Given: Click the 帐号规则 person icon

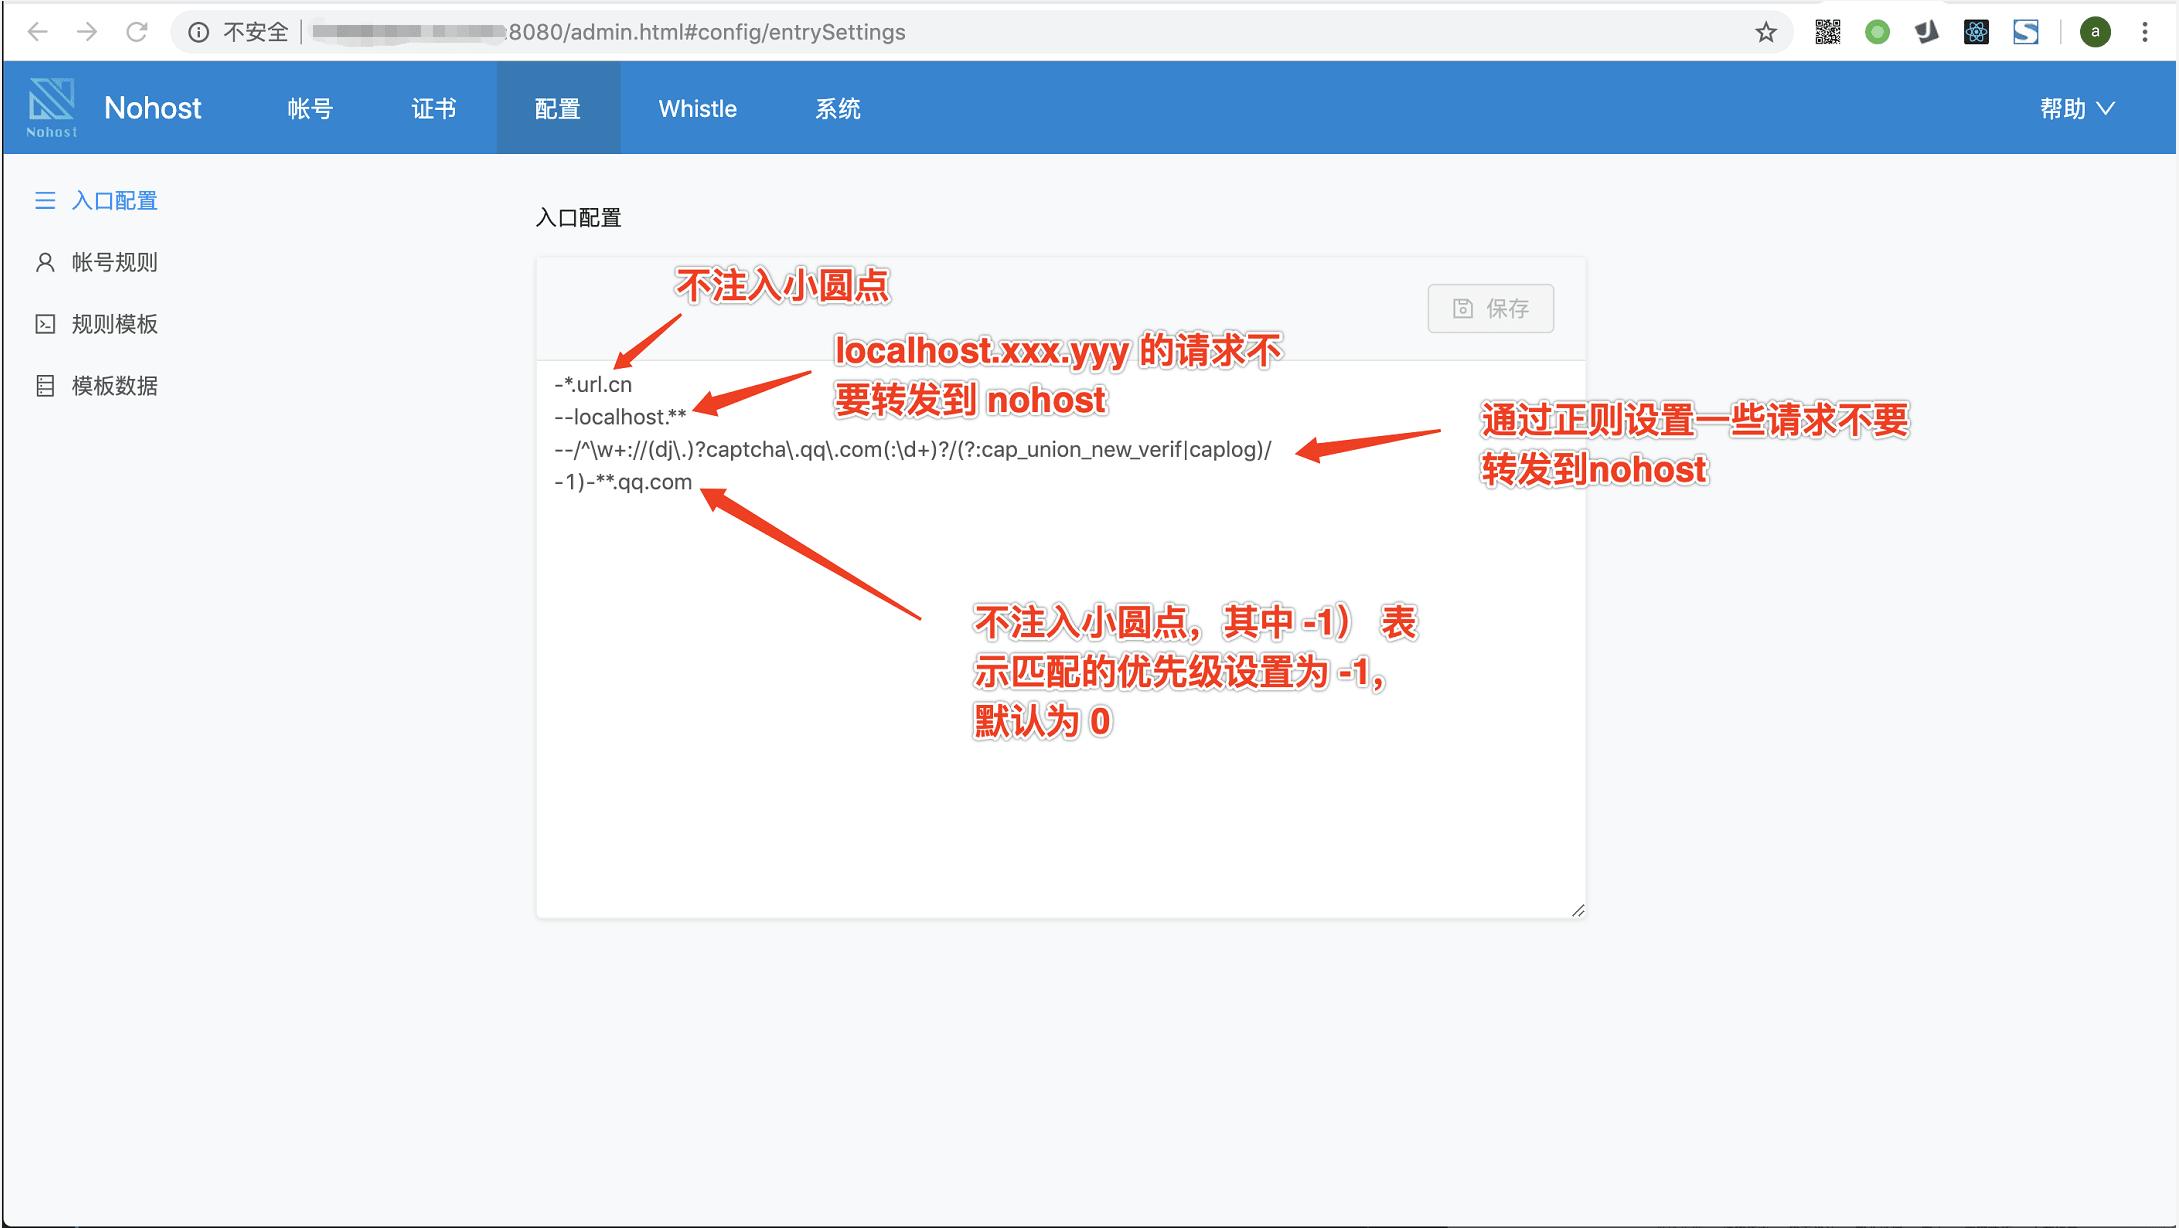Looking at the screenshot, I should (x=45, y=263).
